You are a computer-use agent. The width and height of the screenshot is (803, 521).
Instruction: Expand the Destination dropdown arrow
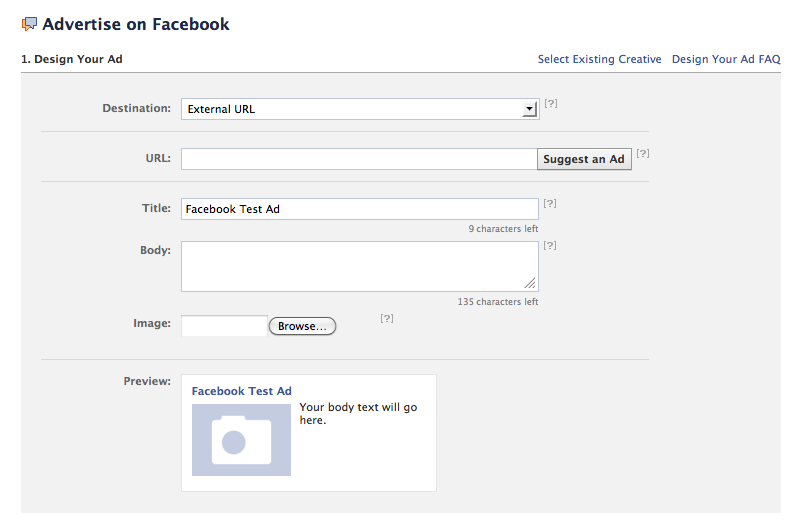pos(530,109)
